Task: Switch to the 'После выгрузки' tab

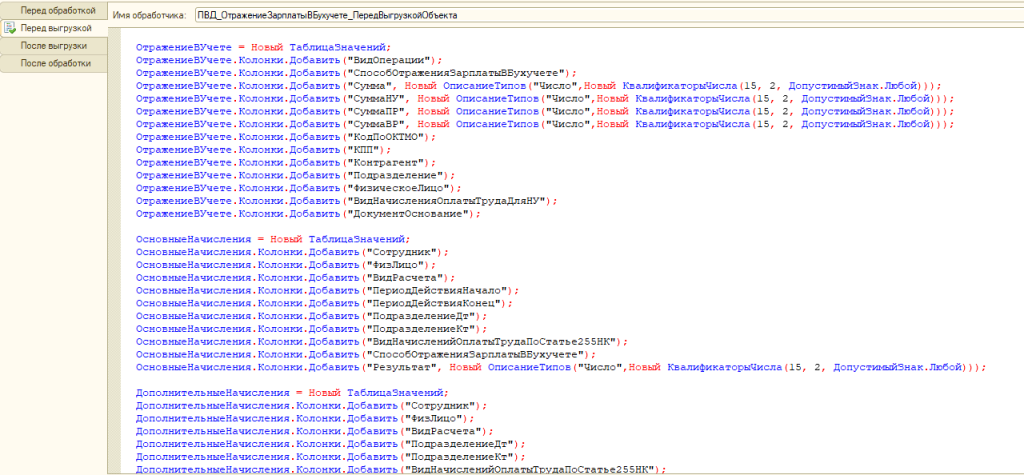Action: (x=53, y=46)
